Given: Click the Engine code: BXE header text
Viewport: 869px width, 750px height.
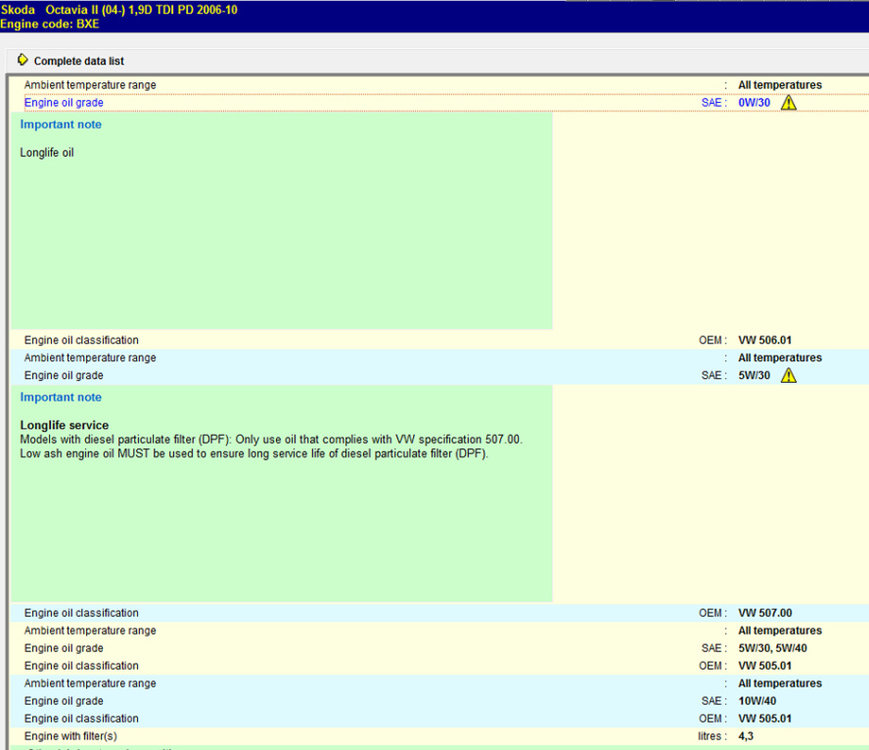Looking at the screenshot, I should [x=49, y=24].
